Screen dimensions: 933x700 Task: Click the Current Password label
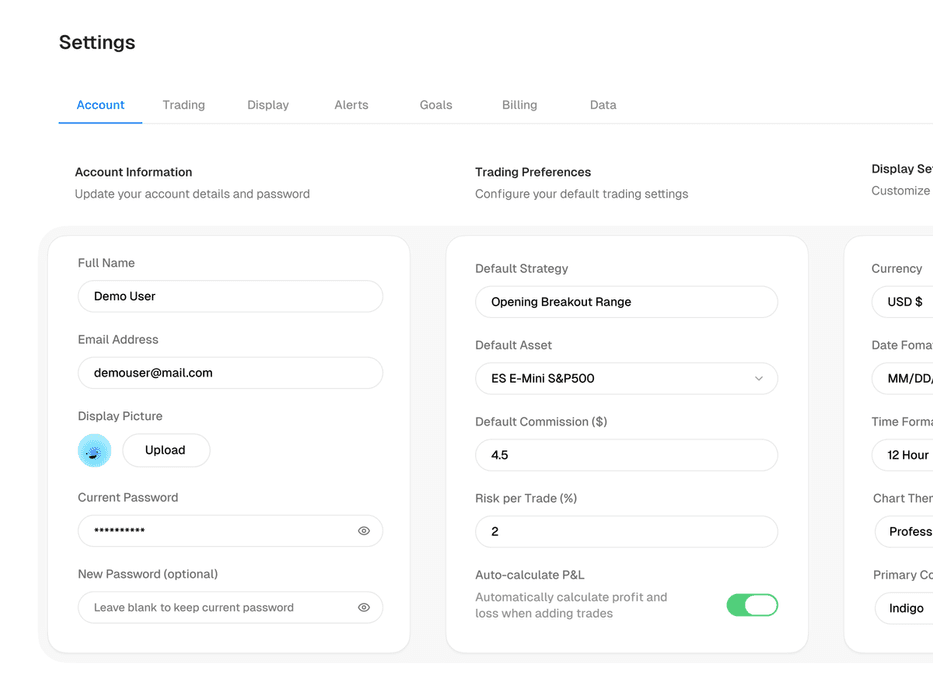pos(128,498)
